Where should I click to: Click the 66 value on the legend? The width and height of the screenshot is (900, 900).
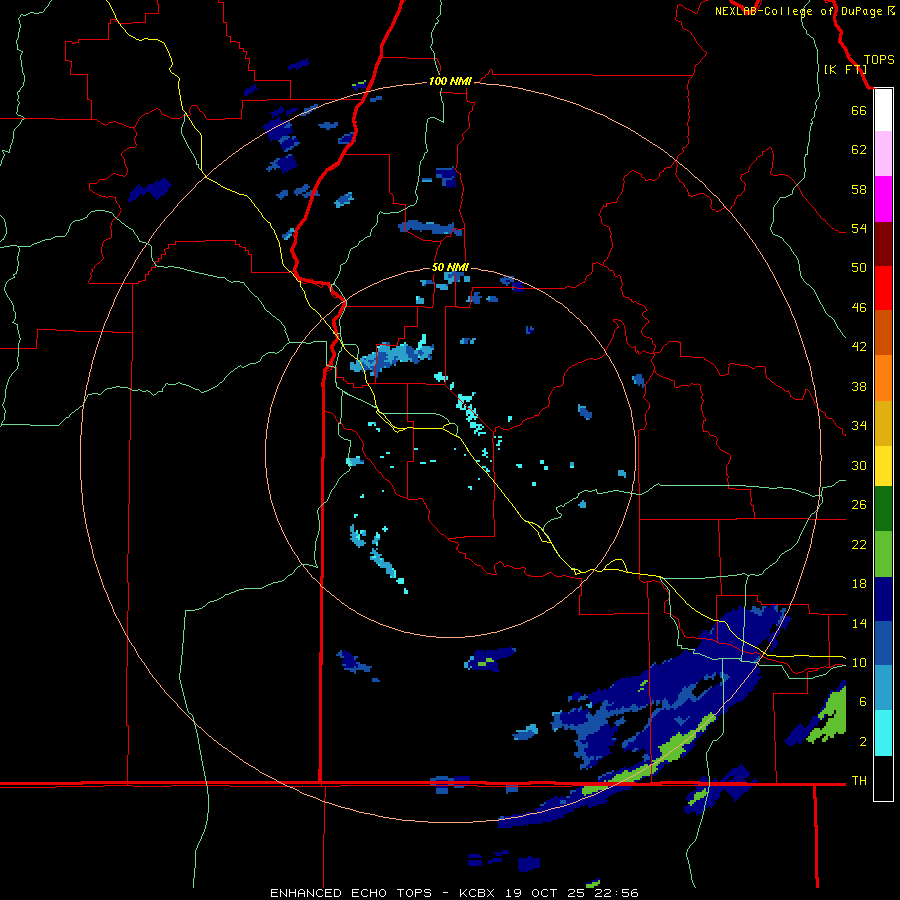pos(859,110)
